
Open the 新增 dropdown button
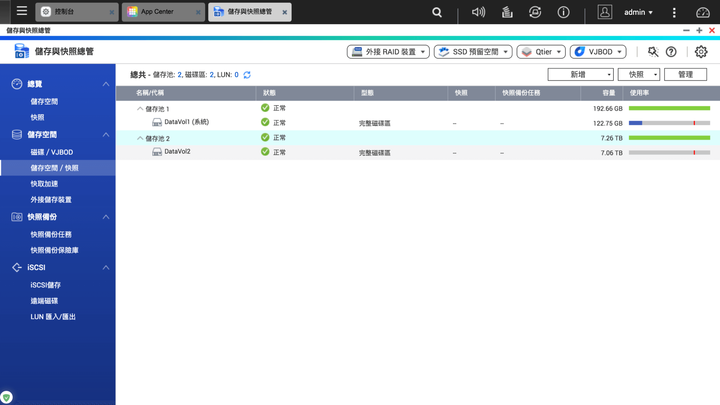click(x=580, y=75)
